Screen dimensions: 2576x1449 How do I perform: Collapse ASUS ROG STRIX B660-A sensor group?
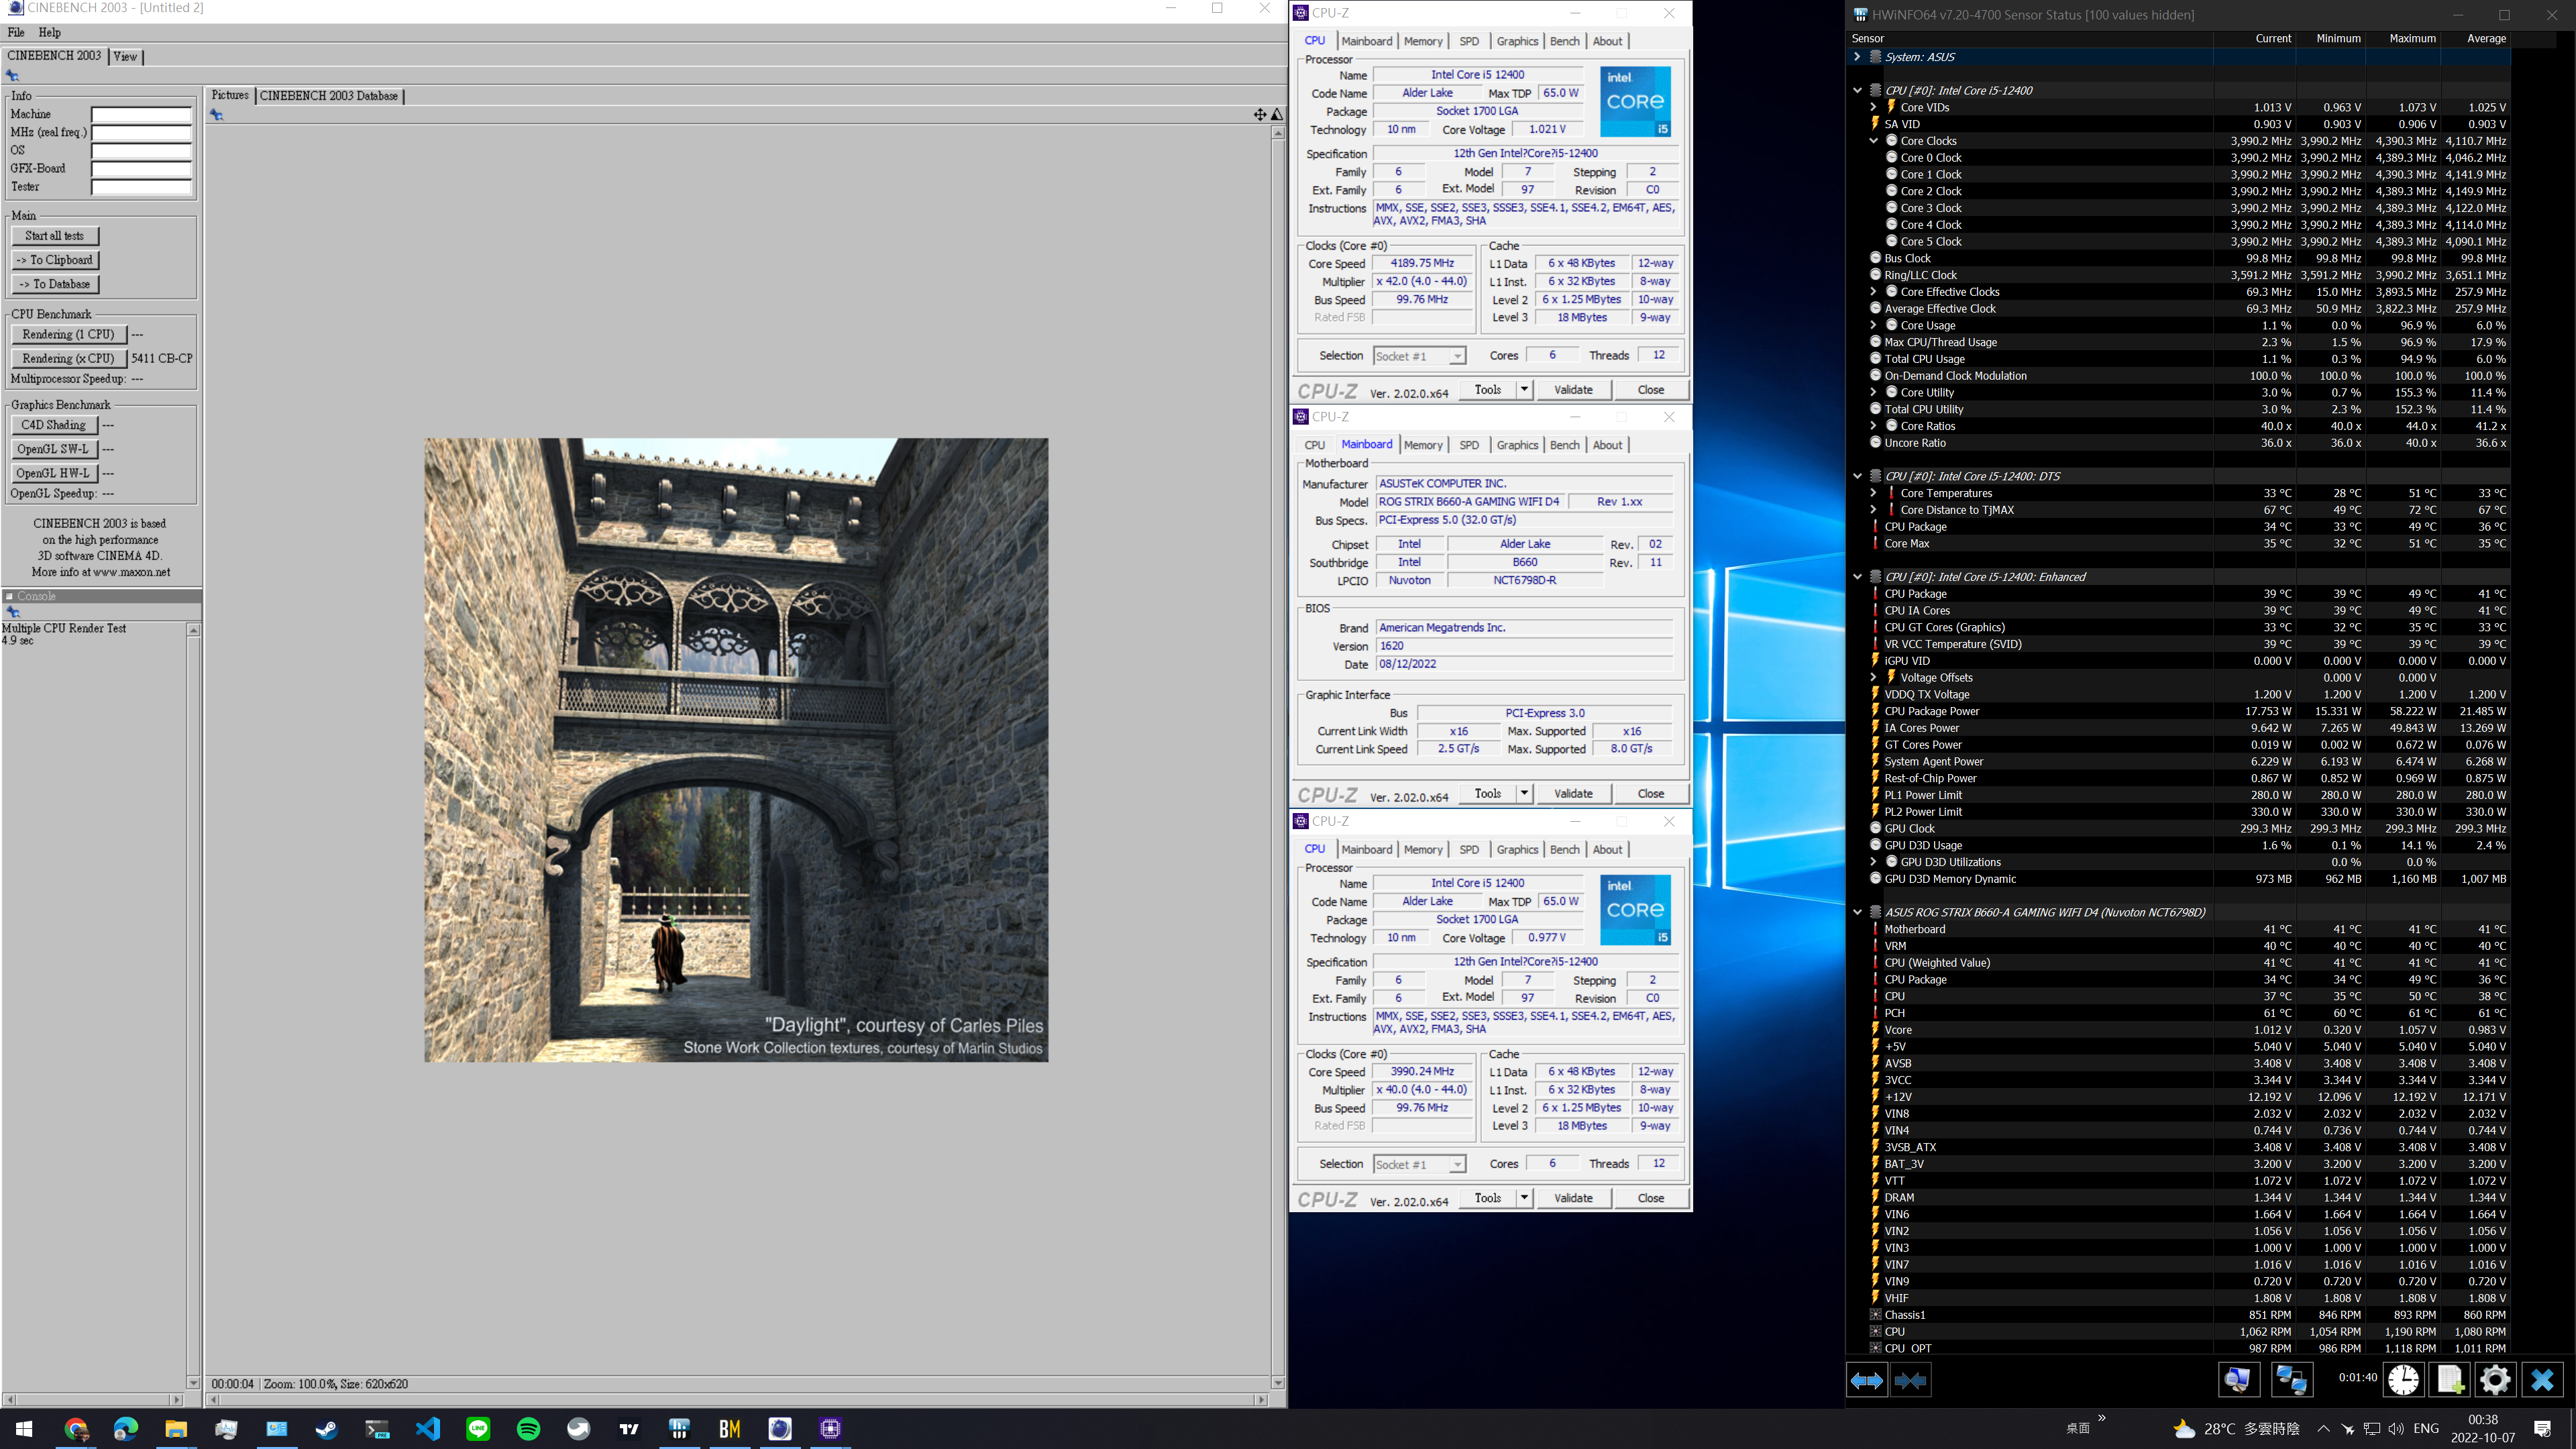click(x=1857, y=912)
